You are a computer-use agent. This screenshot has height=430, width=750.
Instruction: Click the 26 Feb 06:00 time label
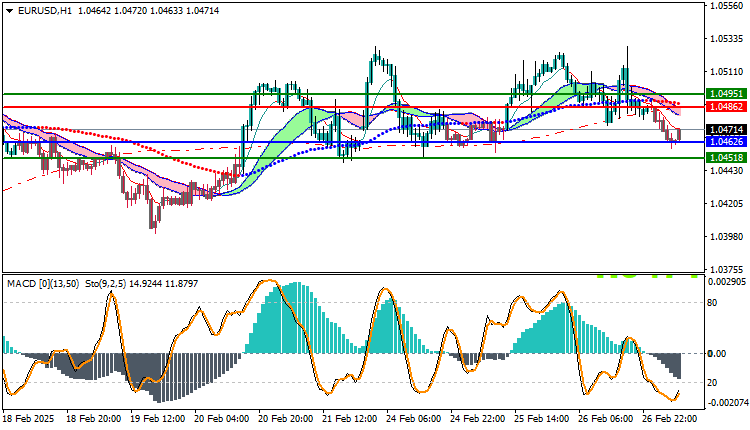[606, 419]
